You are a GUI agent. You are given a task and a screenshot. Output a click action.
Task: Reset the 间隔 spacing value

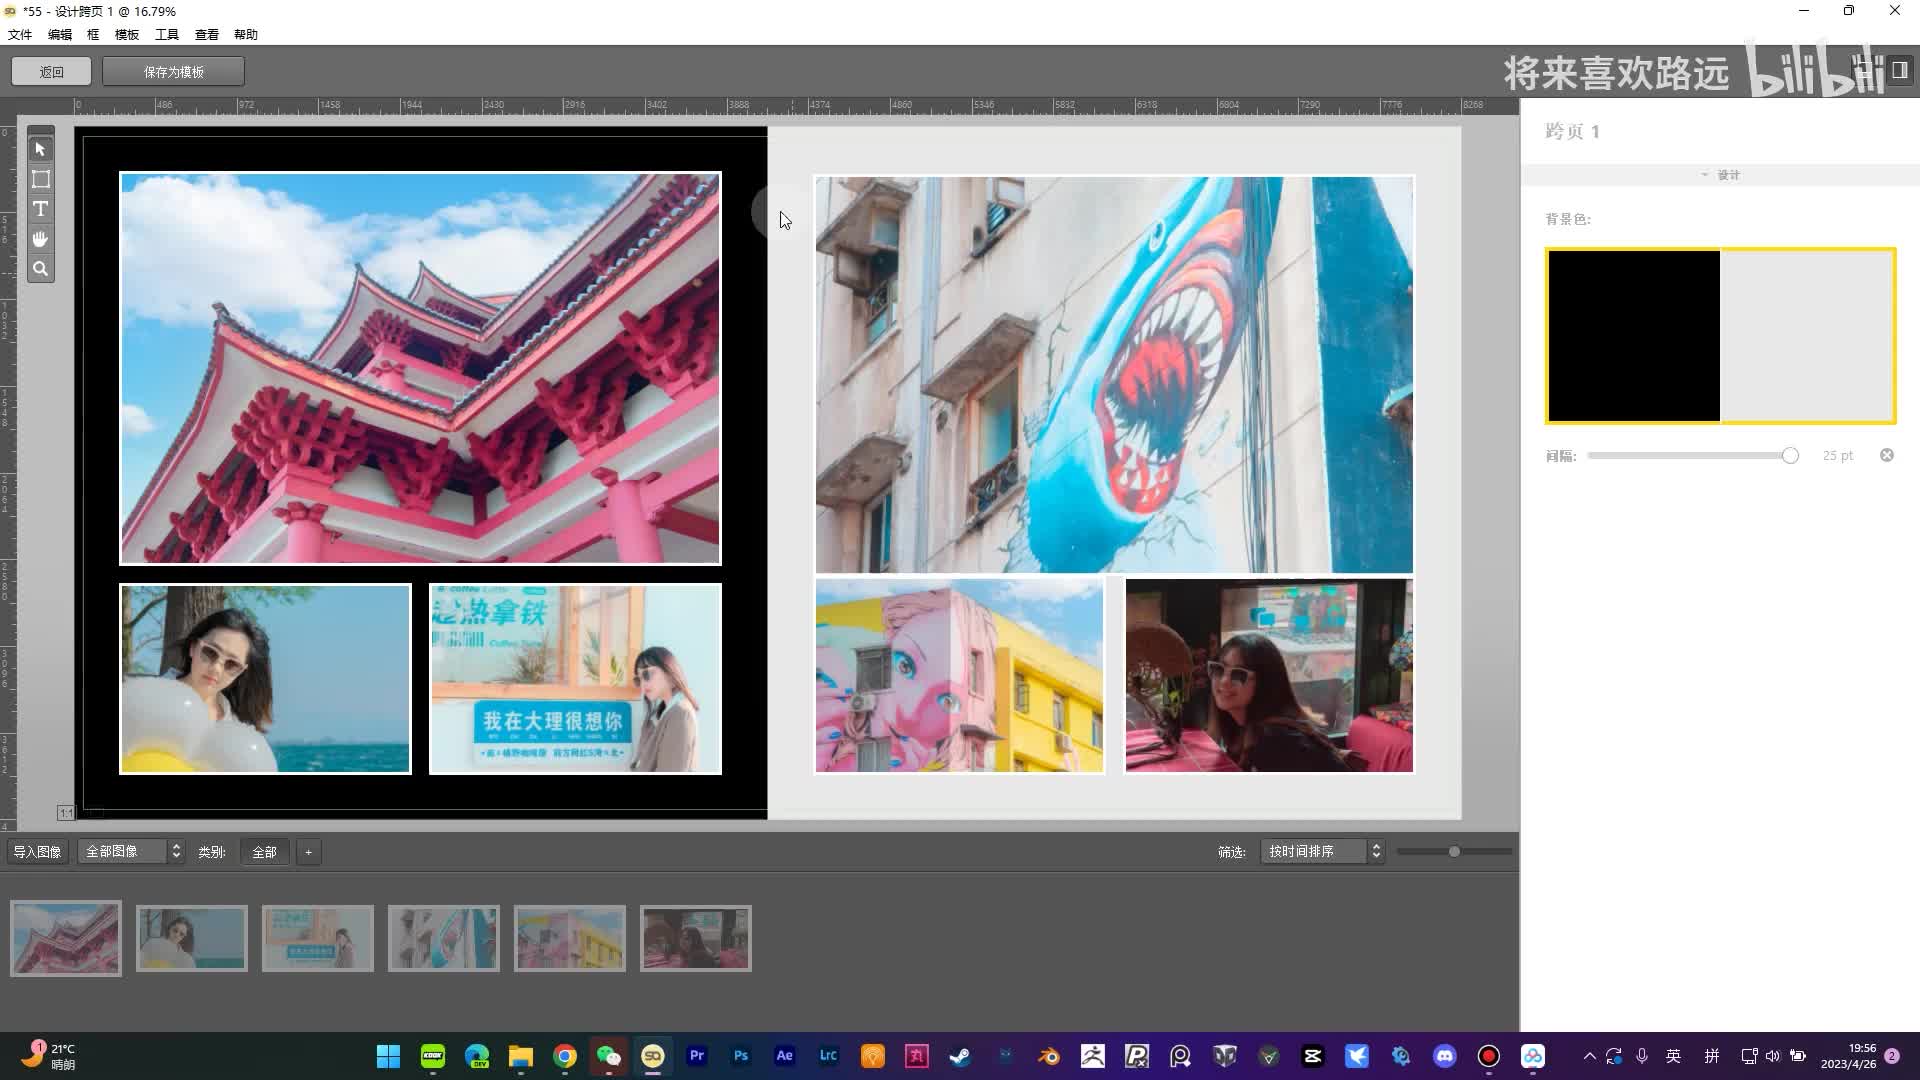[1886, 455]
